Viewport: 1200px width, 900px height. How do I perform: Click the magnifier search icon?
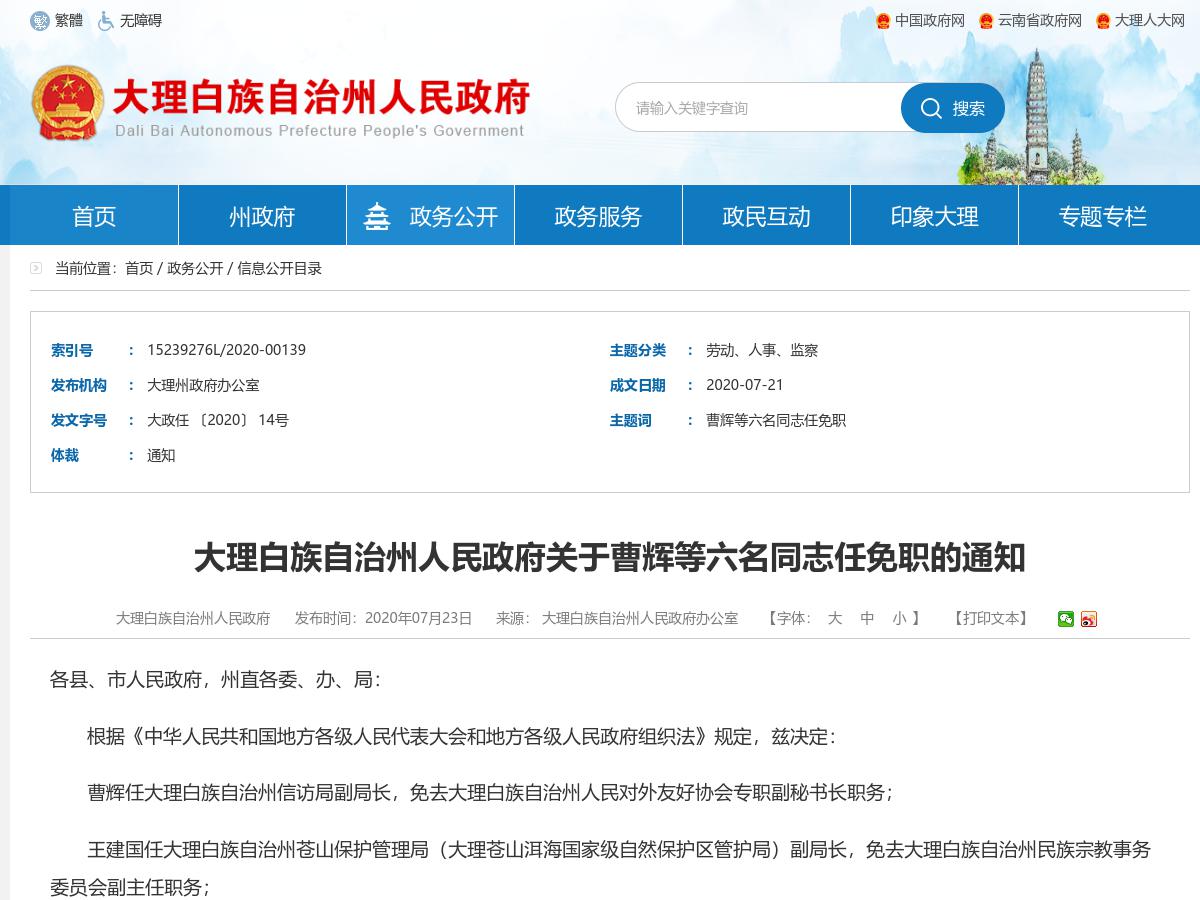[933, 108]
